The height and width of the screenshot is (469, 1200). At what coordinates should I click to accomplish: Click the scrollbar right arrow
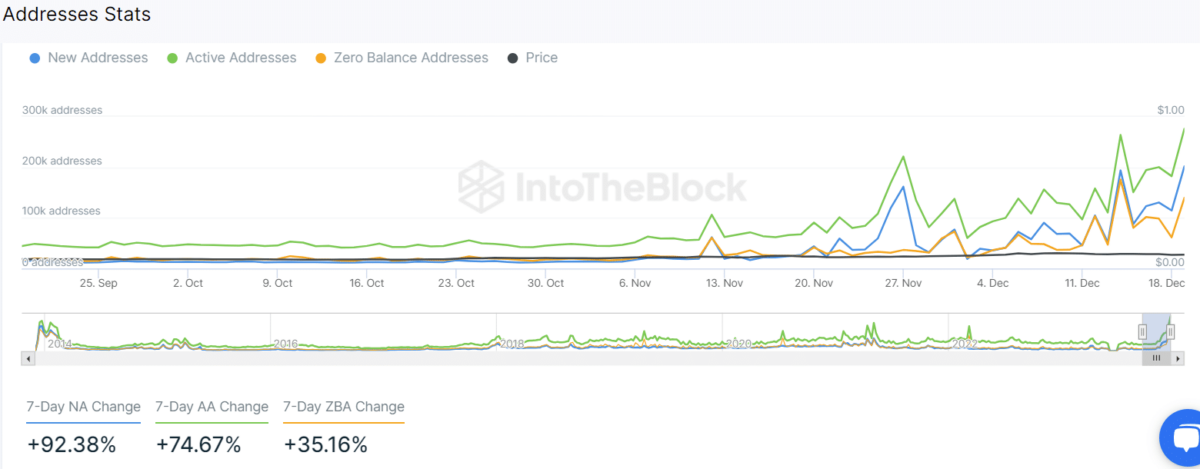click(1177, 357)
